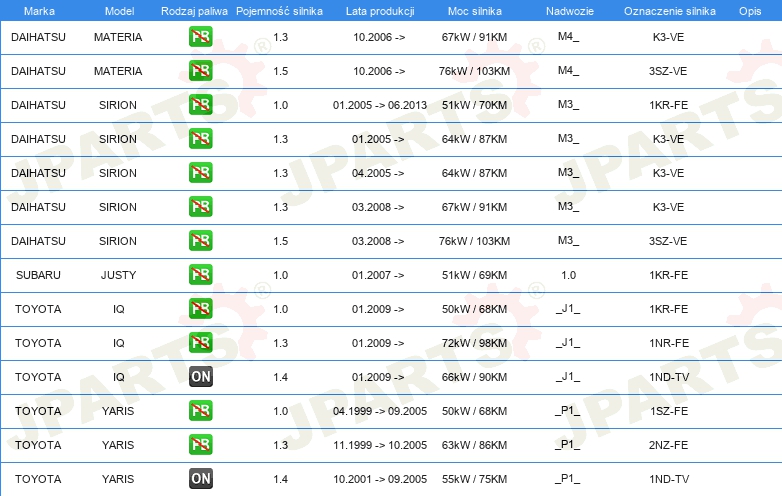782x496 pixels.
Task: Click MATERIA model in the 1.5 engine row
Action: point(118,71)
